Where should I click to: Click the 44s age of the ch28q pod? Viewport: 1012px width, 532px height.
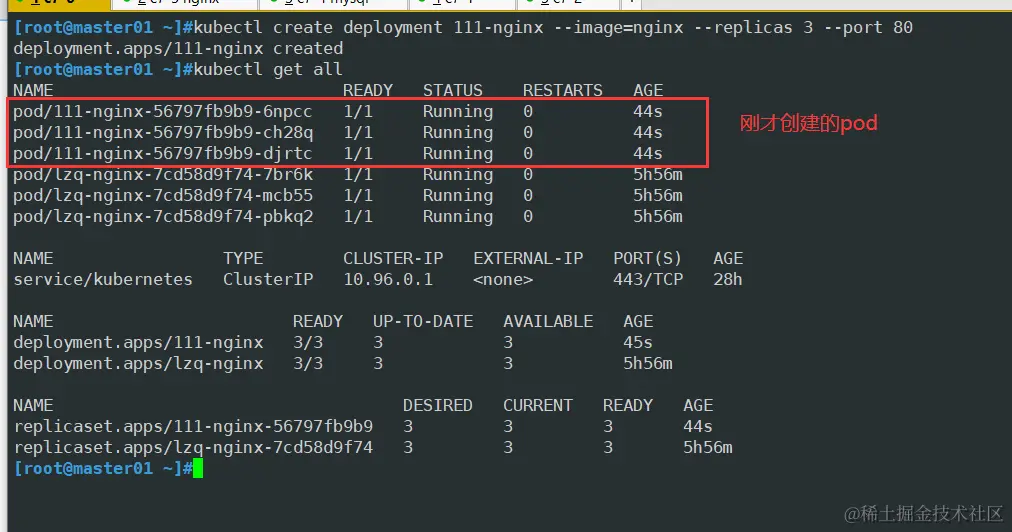(x=647, y=132)
